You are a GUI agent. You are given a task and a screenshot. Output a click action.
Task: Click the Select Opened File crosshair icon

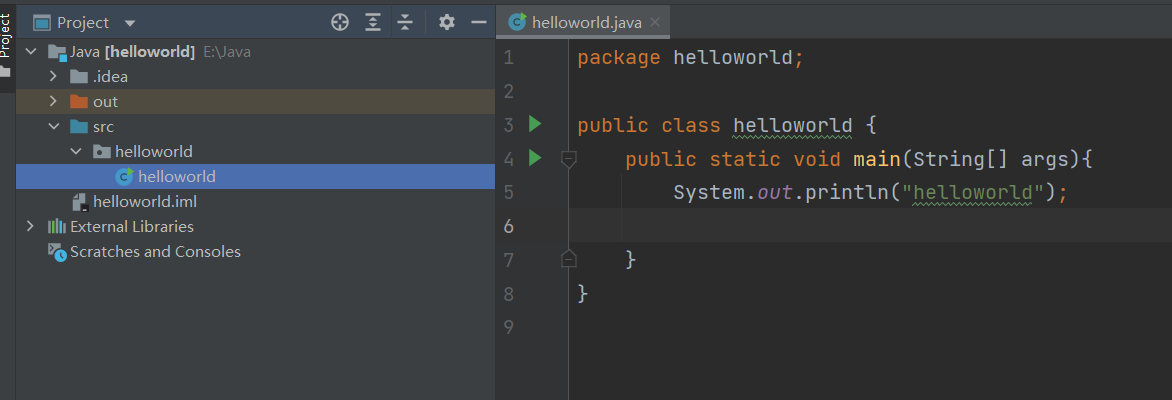pos(340,22)
